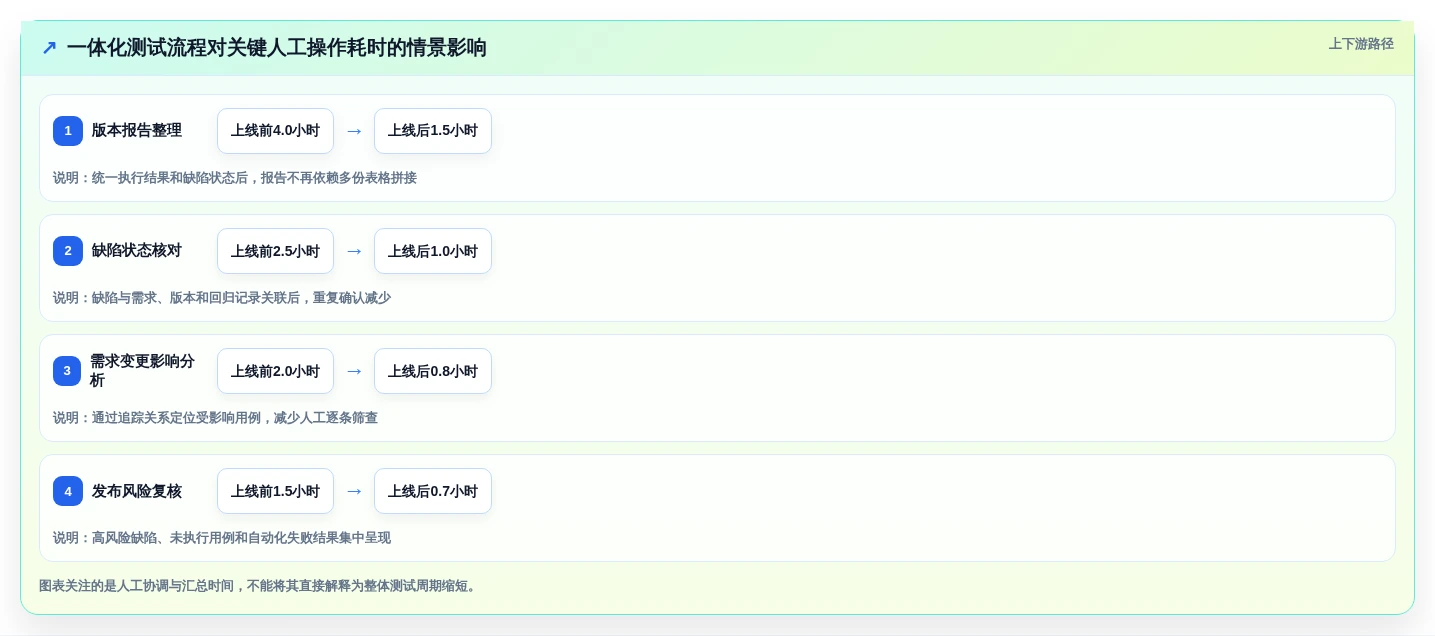Select the 上线前4.0小时 chip

click(x=275, y=131)
